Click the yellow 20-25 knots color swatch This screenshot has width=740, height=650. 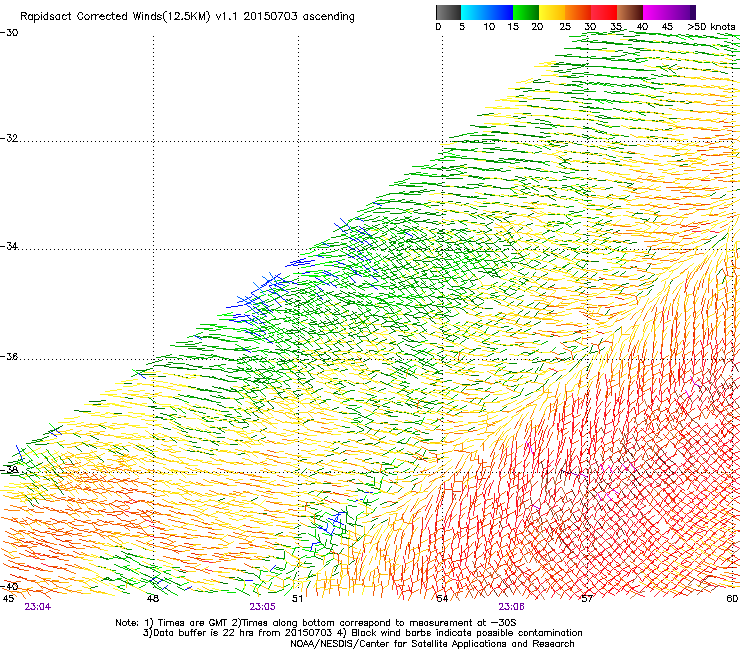click(x=552, y=12)
